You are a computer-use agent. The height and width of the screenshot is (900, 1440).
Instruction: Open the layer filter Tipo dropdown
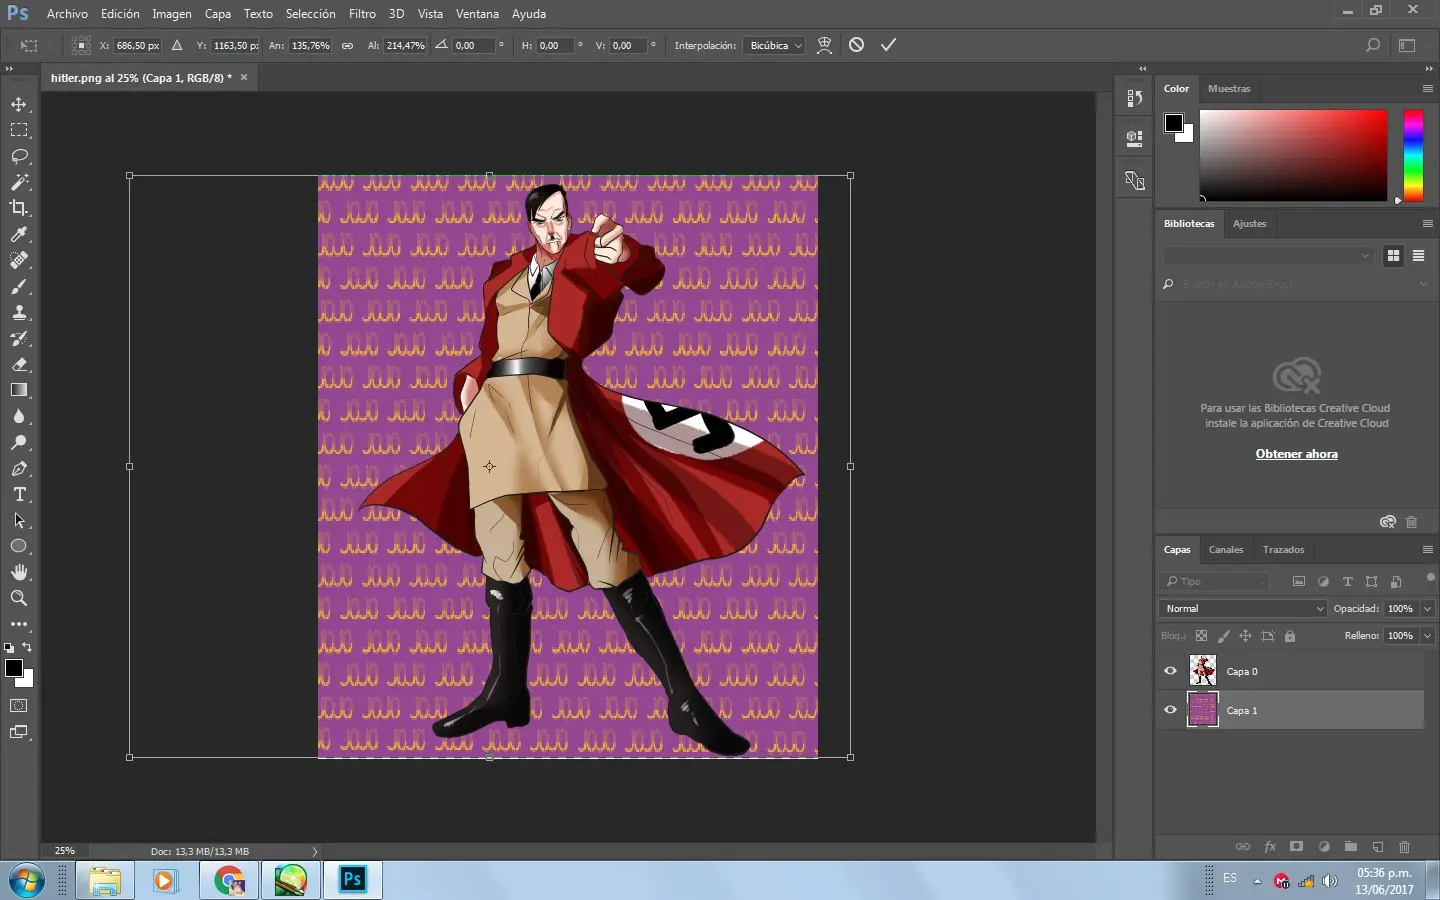pos(1214,581)
